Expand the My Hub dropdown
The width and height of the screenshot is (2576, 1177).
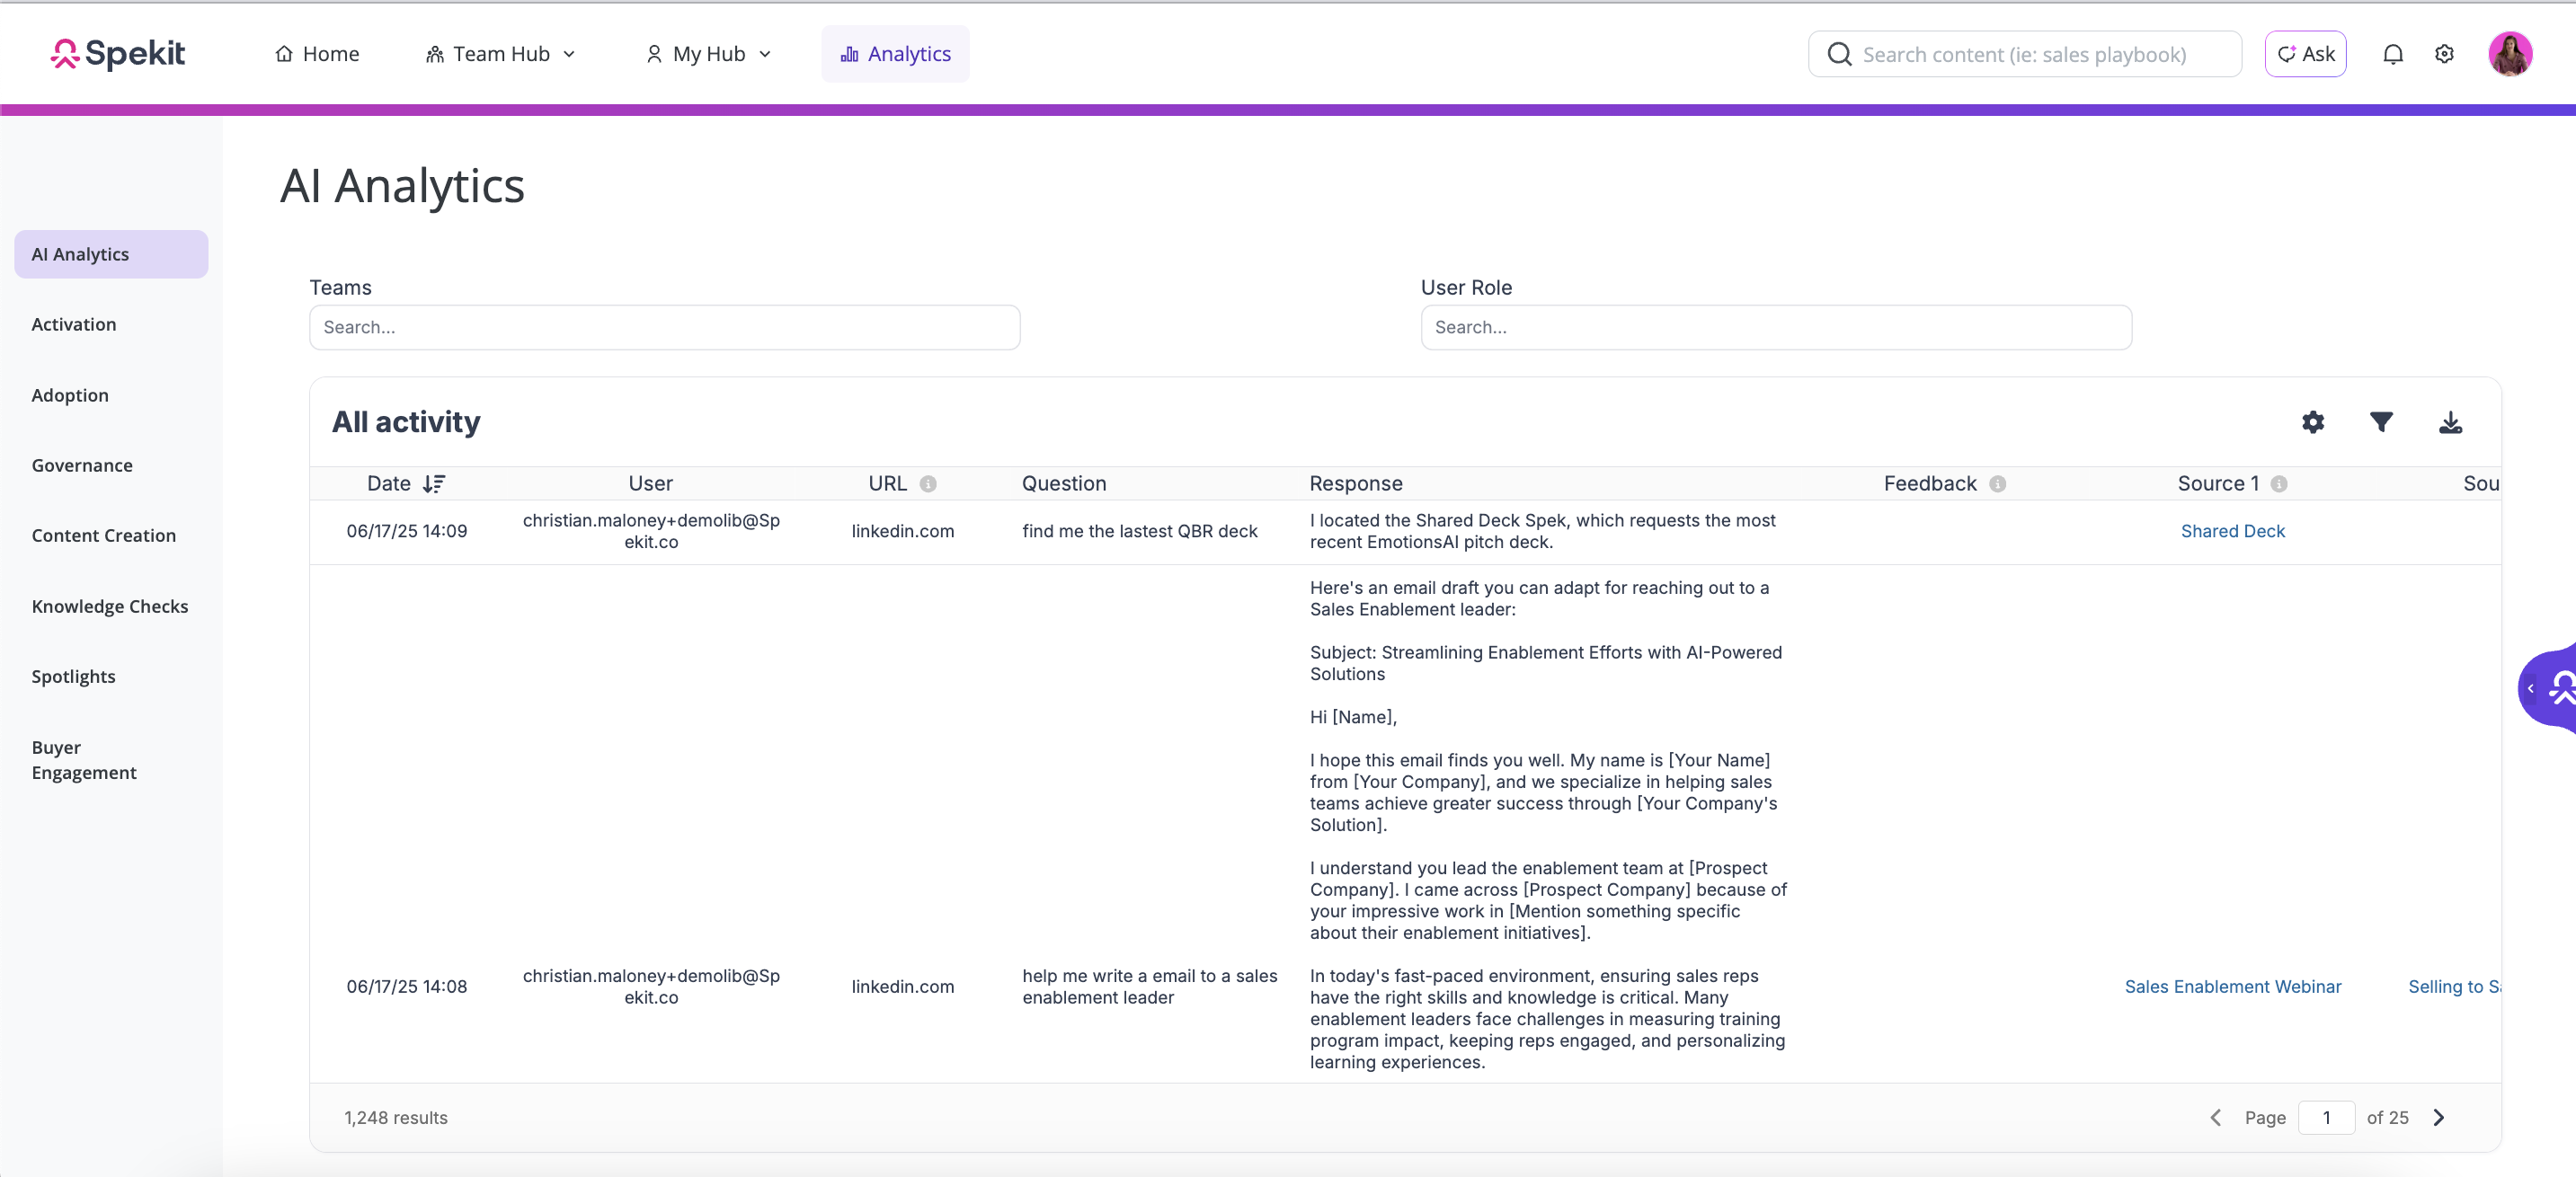708,54
